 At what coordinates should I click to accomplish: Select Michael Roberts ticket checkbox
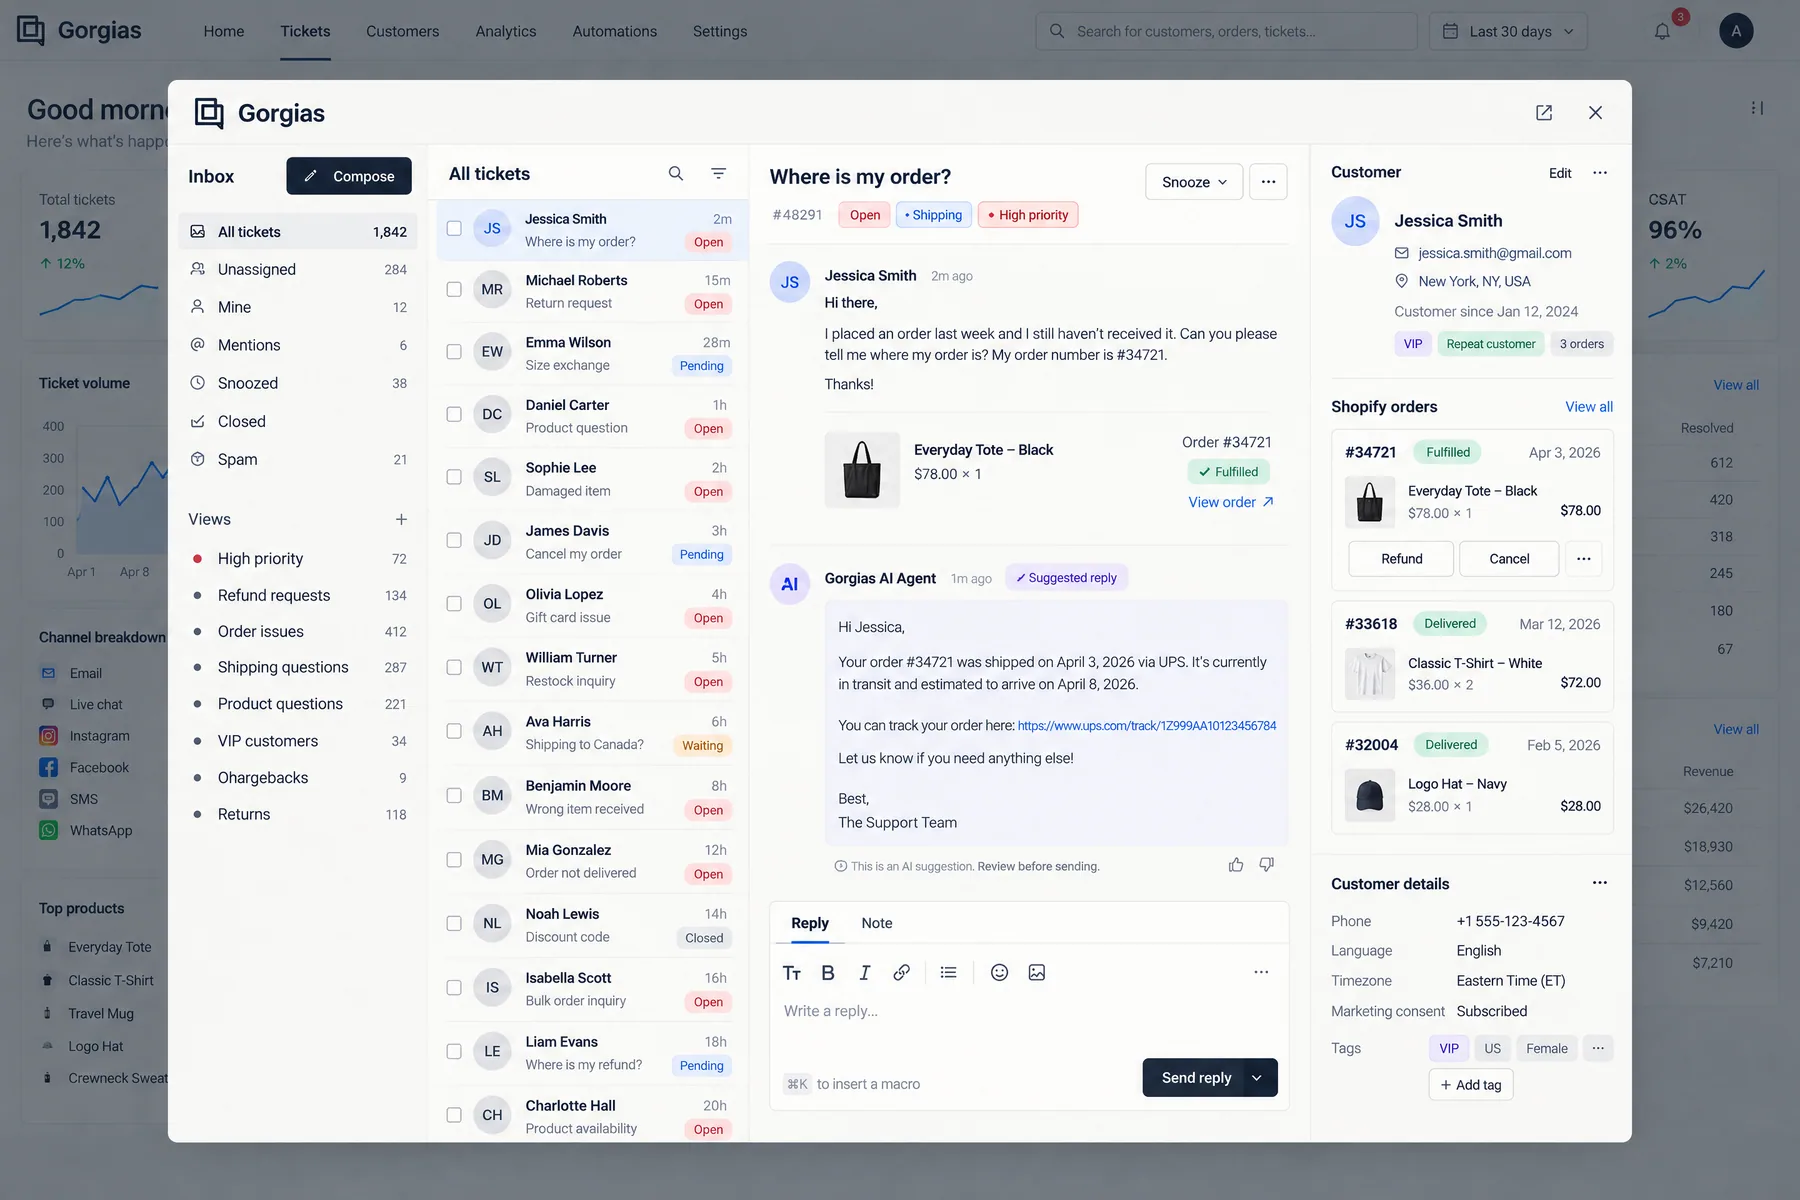454,290
